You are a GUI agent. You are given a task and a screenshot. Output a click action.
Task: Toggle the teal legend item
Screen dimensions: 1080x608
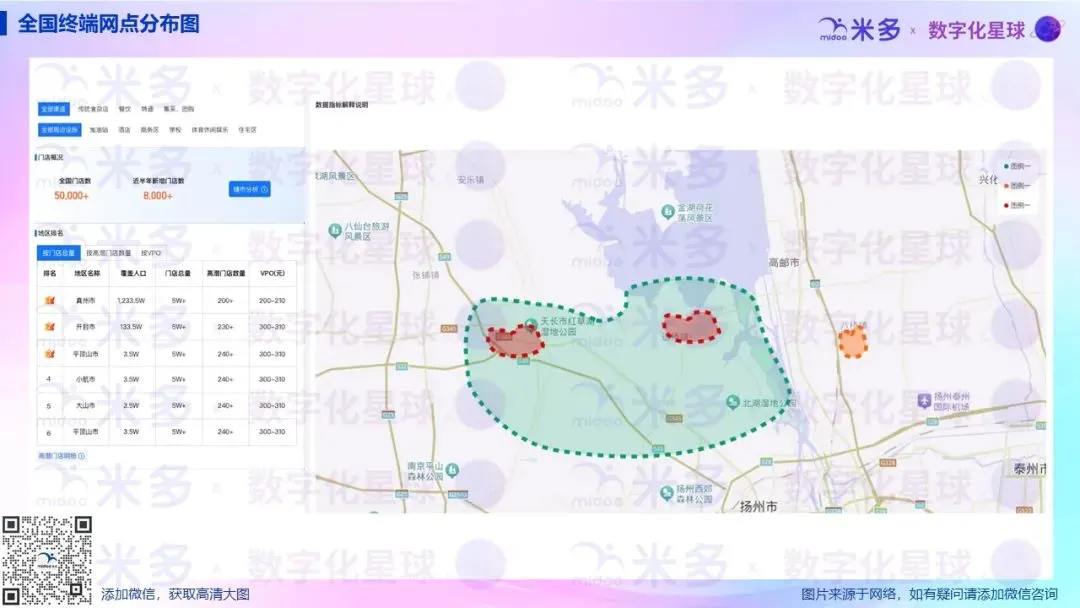[x=1017, y=166]
